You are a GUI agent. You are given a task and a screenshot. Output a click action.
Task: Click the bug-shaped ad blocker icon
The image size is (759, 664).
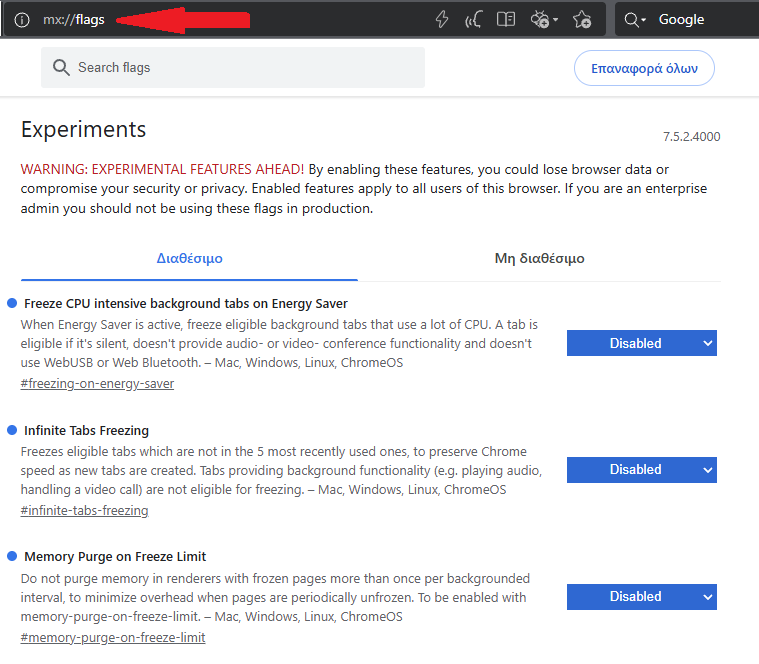[x=541, y=20]
